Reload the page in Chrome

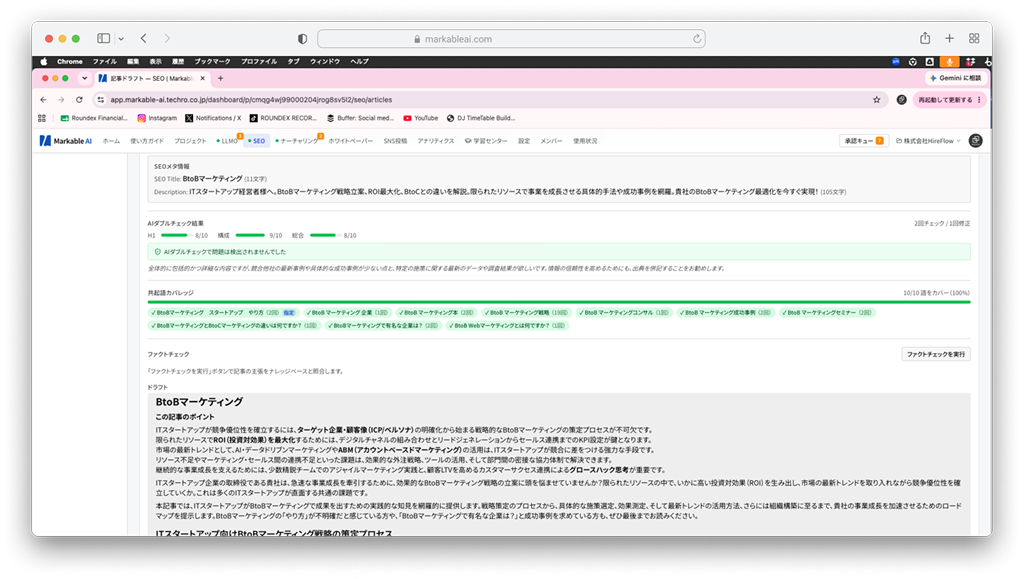click(x=79, y=100)
